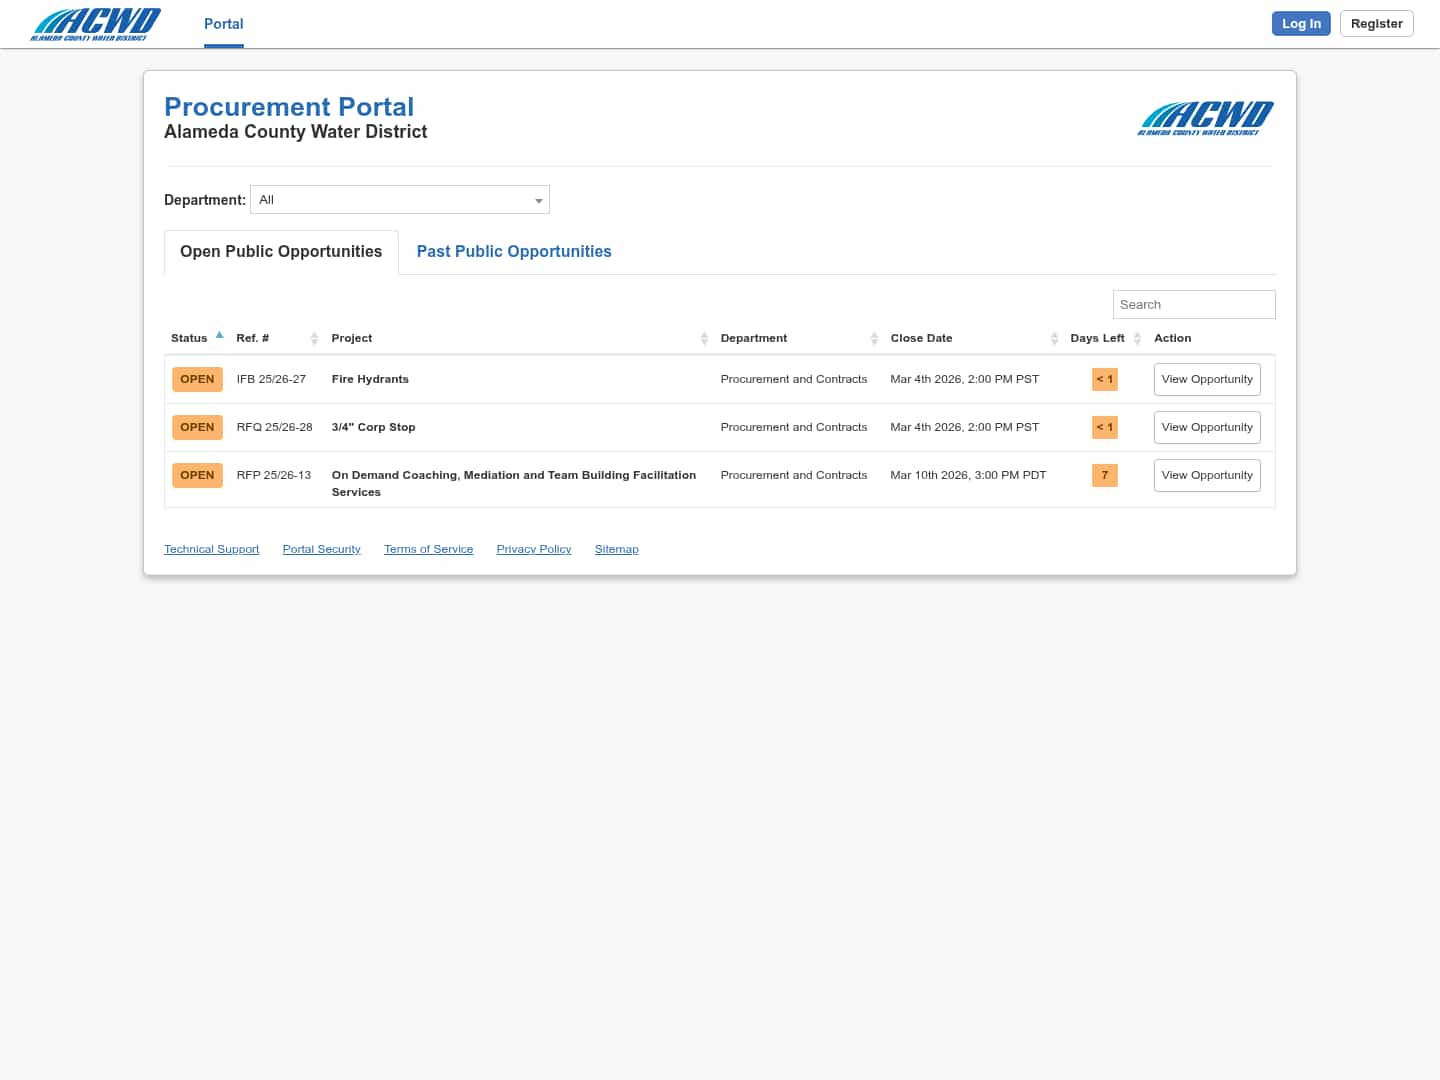Click OPEN status badge for 3/4" Corp Stop
The image size is (1440, 1080).
pos(197,428)
